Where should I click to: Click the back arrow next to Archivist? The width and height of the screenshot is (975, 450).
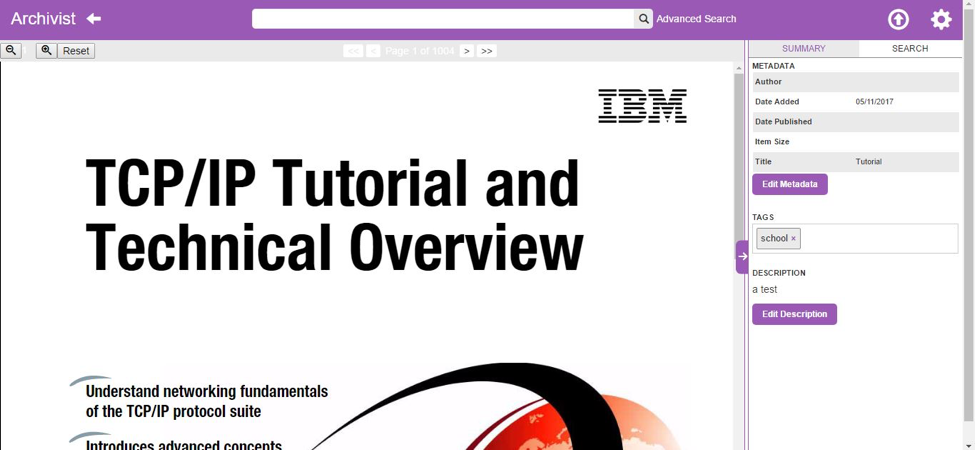tap(94, 19)
